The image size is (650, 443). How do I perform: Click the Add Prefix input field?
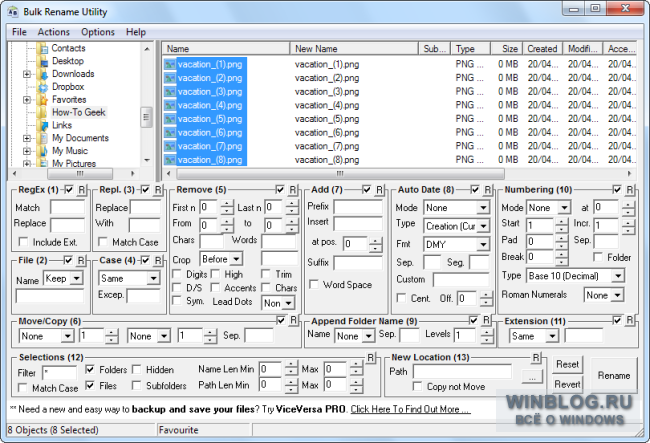[x=358, y=207]
